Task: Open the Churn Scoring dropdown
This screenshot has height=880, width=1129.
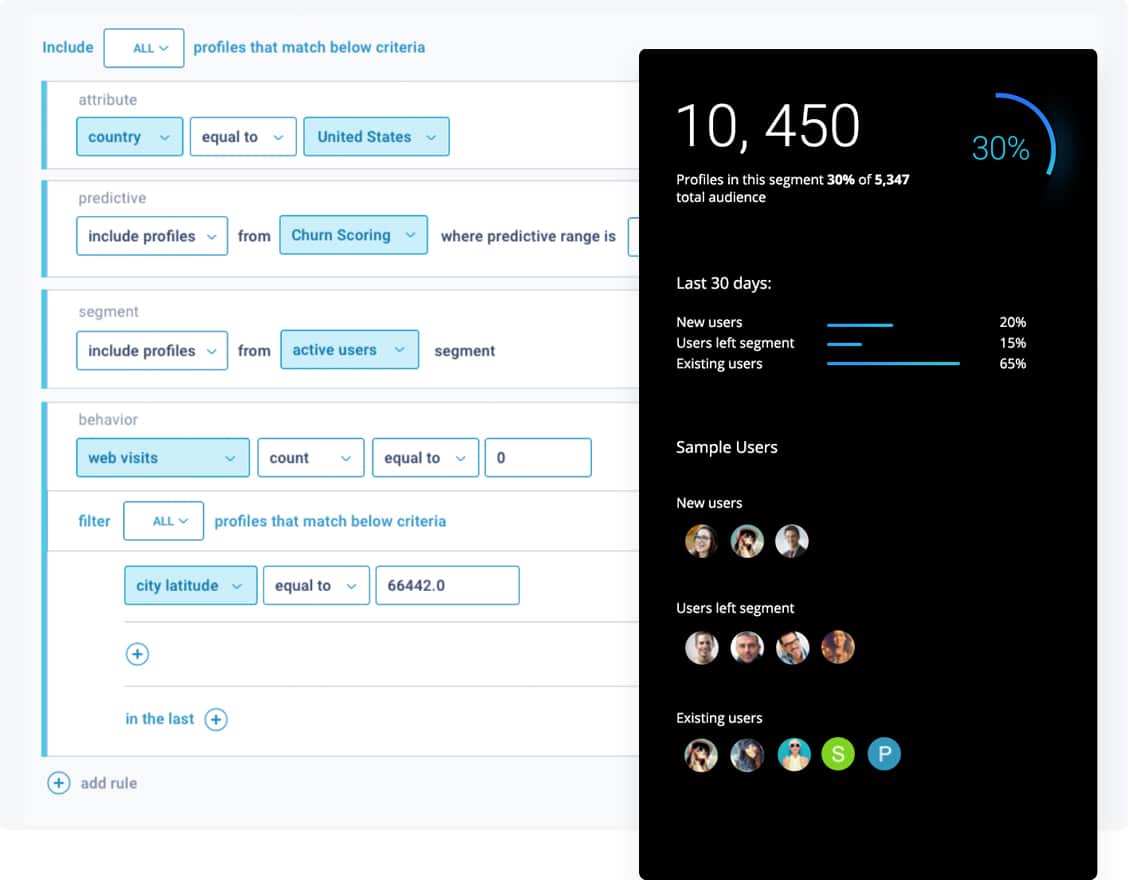Action: pyautogui.click(x=354, y=235)
